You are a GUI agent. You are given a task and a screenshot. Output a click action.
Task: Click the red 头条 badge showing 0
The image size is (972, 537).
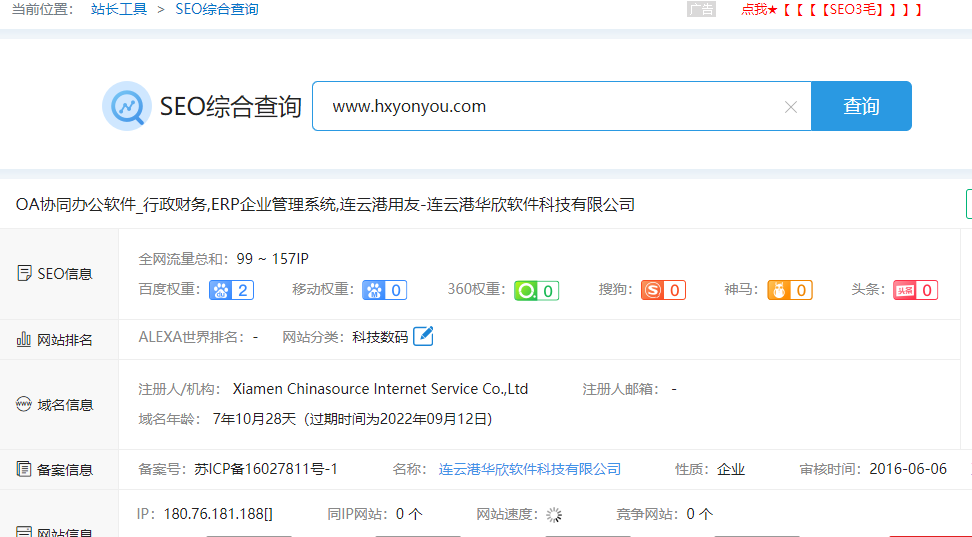(916, 290)
